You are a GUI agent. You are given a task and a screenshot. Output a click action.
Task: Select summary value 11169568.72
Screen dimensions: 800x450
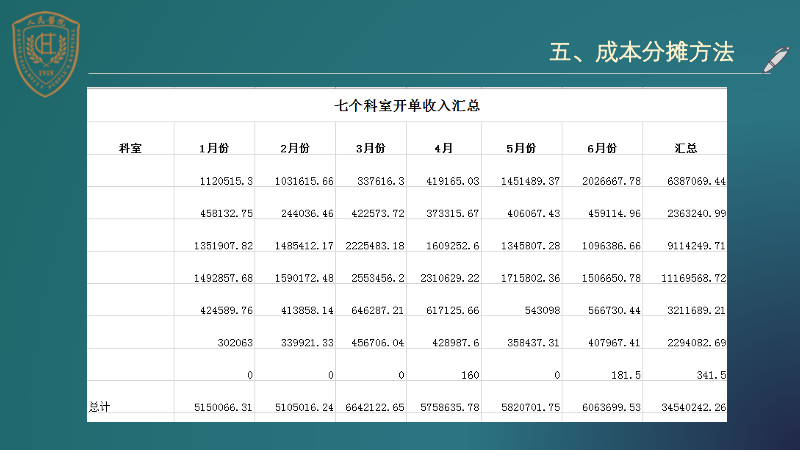[693, 278]
